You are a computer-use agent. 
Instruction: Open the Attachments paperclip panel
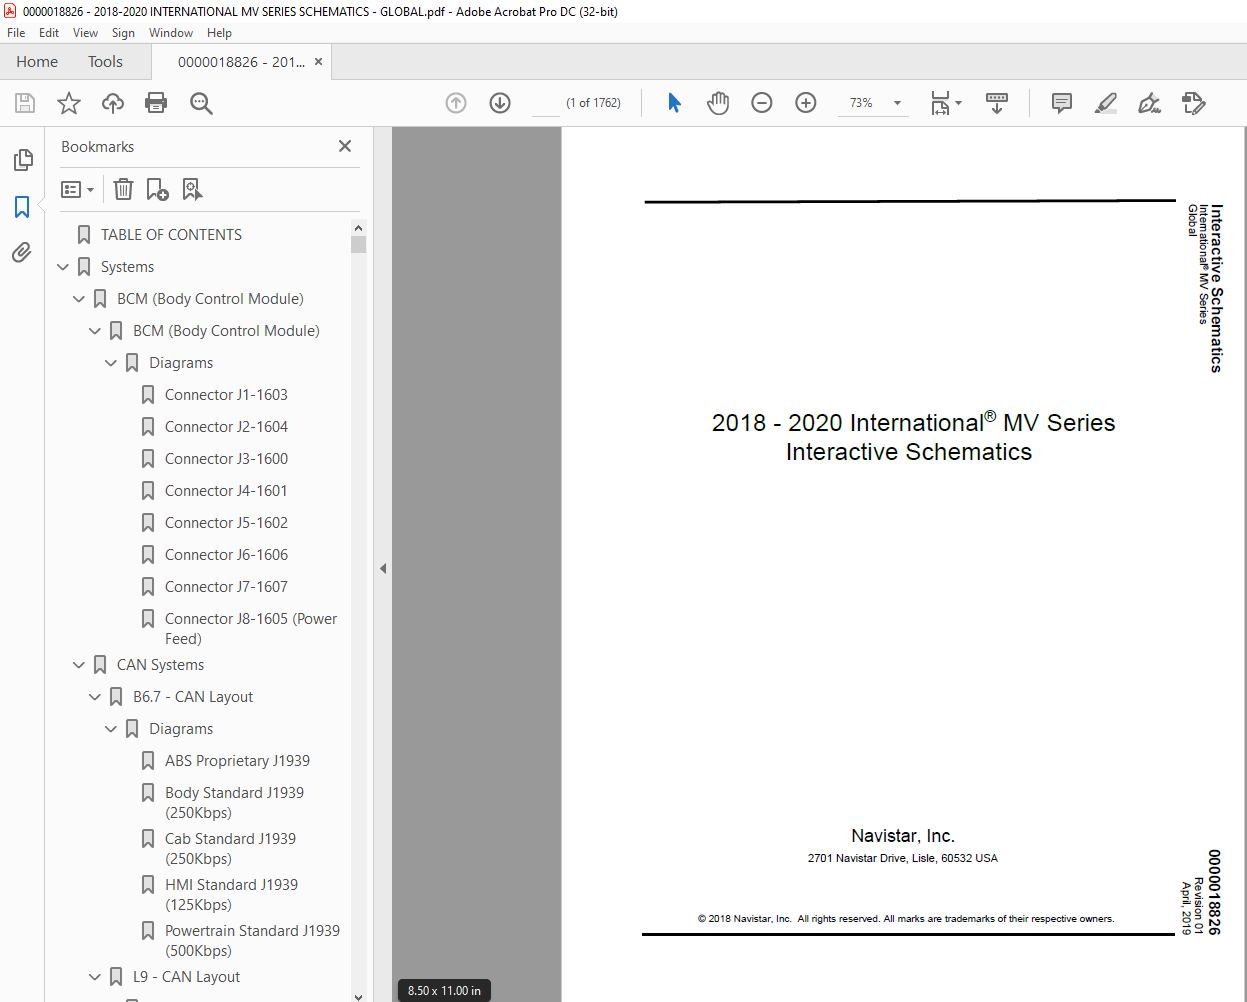tap(22, 253)
